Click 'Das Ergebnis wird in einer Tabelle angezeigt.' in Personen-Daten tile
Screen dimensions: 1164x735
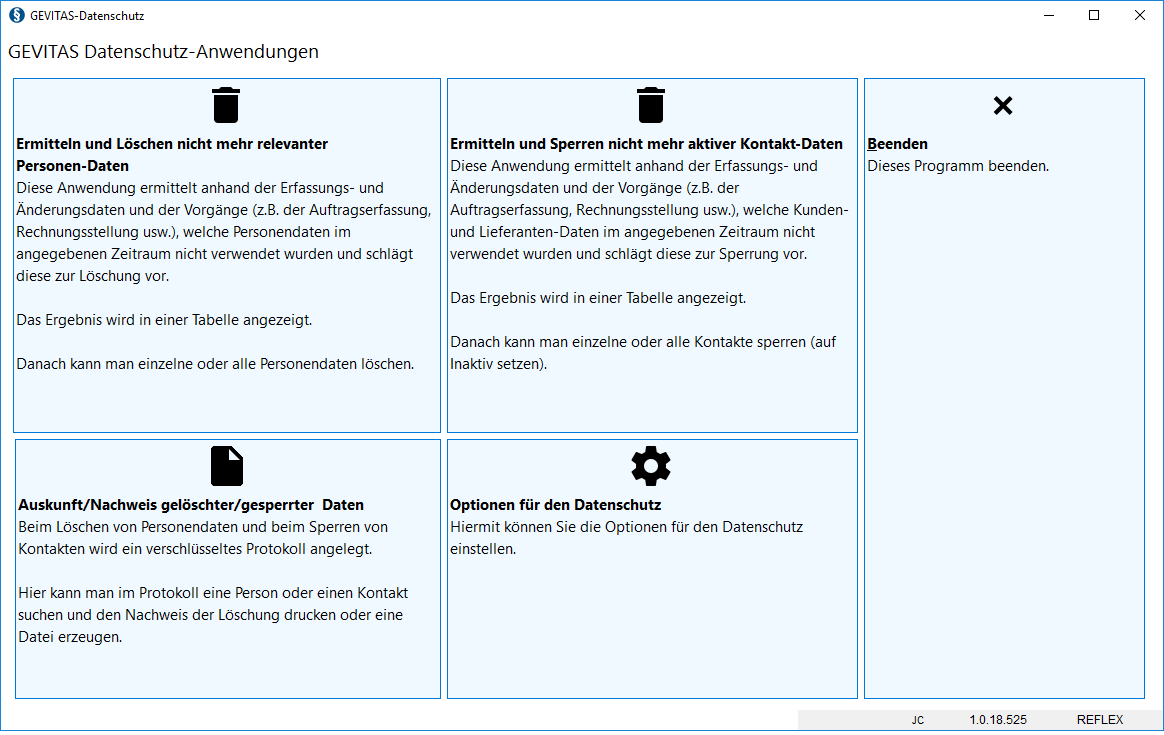click(x=164, y=320)
